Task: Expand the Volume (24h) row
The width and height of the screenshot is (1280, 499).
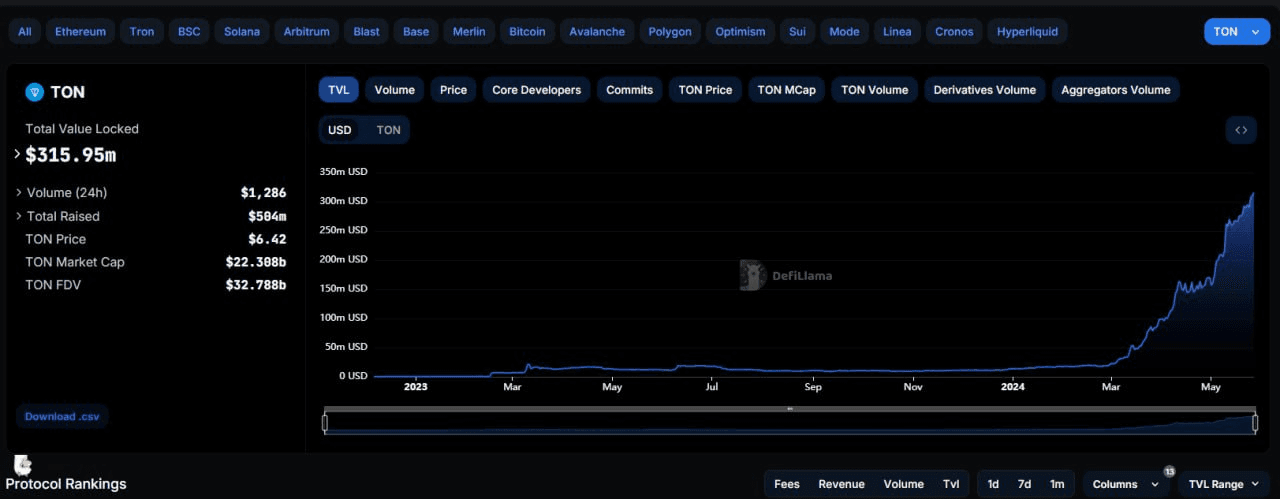Action: click(19, 192)
